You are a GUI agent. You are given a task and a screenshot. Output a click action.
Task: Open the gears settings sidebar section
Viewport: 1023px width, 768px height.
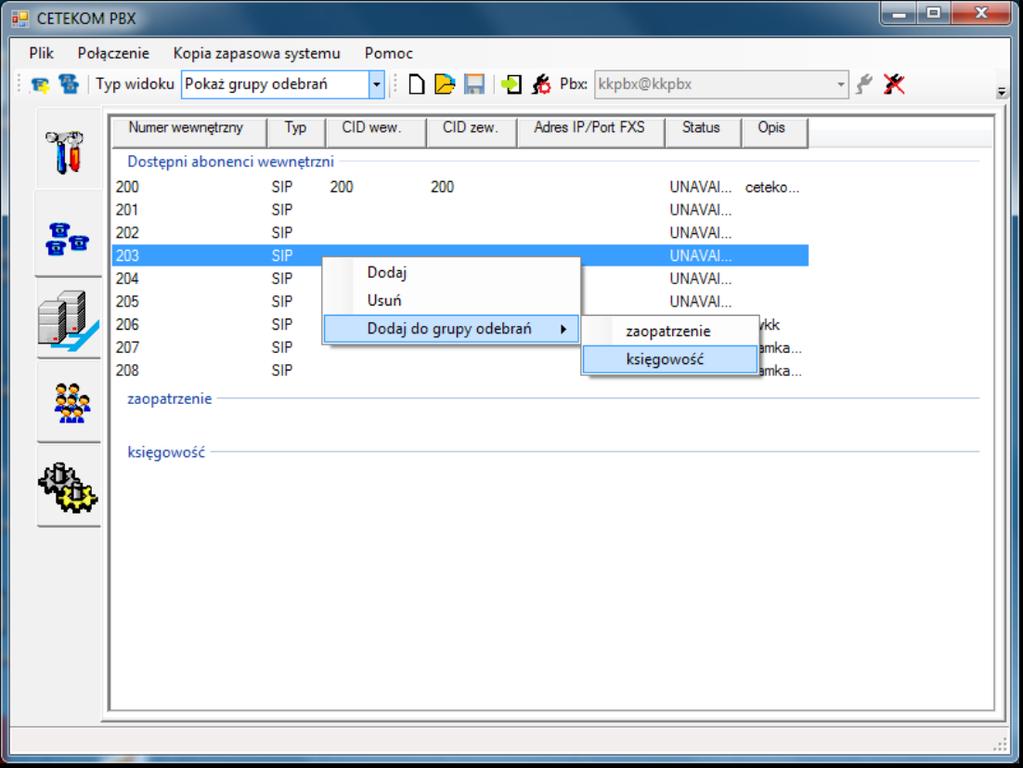tap(69, 487)
